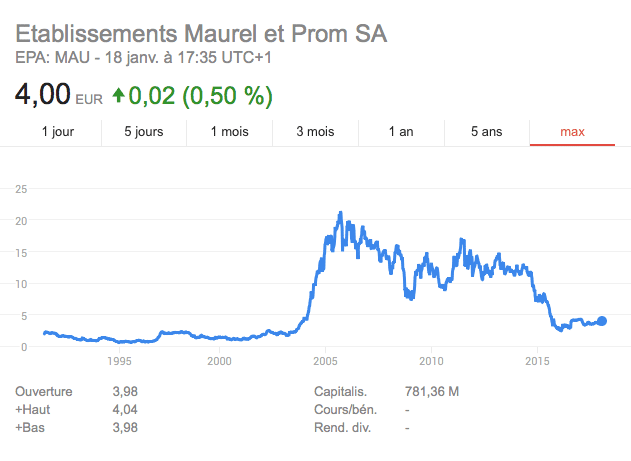Viewport: 631px width, 461px height.
Task: Click the blue endpoint dot on chart
Action: point(602,321)
